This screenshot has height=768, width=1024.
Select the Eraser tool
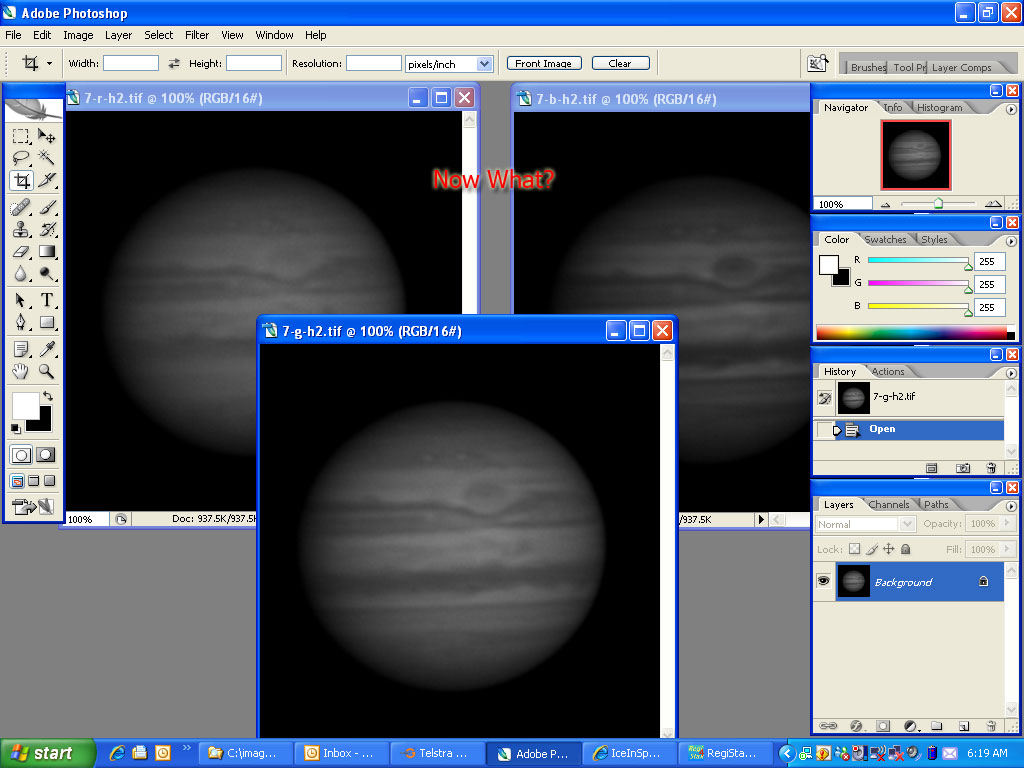pyautogui.click(x=21, y=251)
